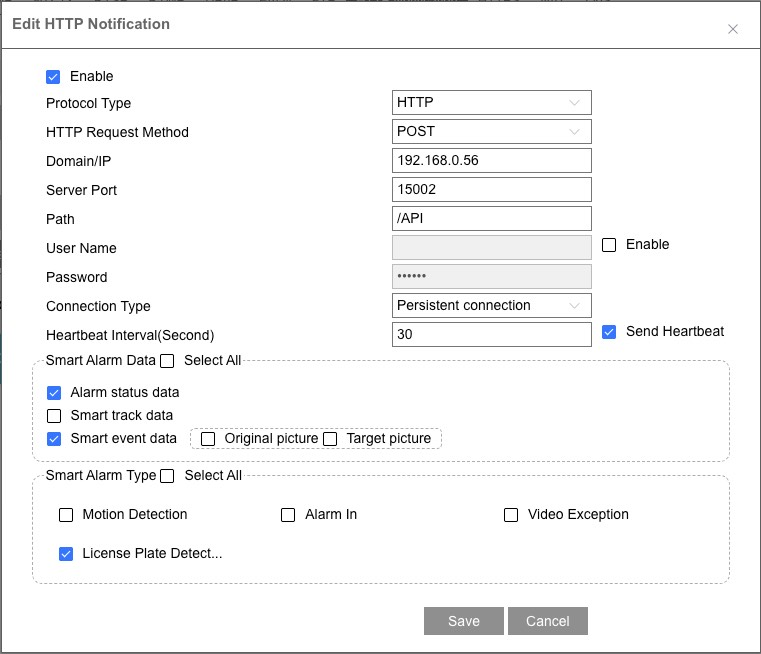Click the Cancel button
The height and width of the screenshot is (654, 761).
[547, 621]
